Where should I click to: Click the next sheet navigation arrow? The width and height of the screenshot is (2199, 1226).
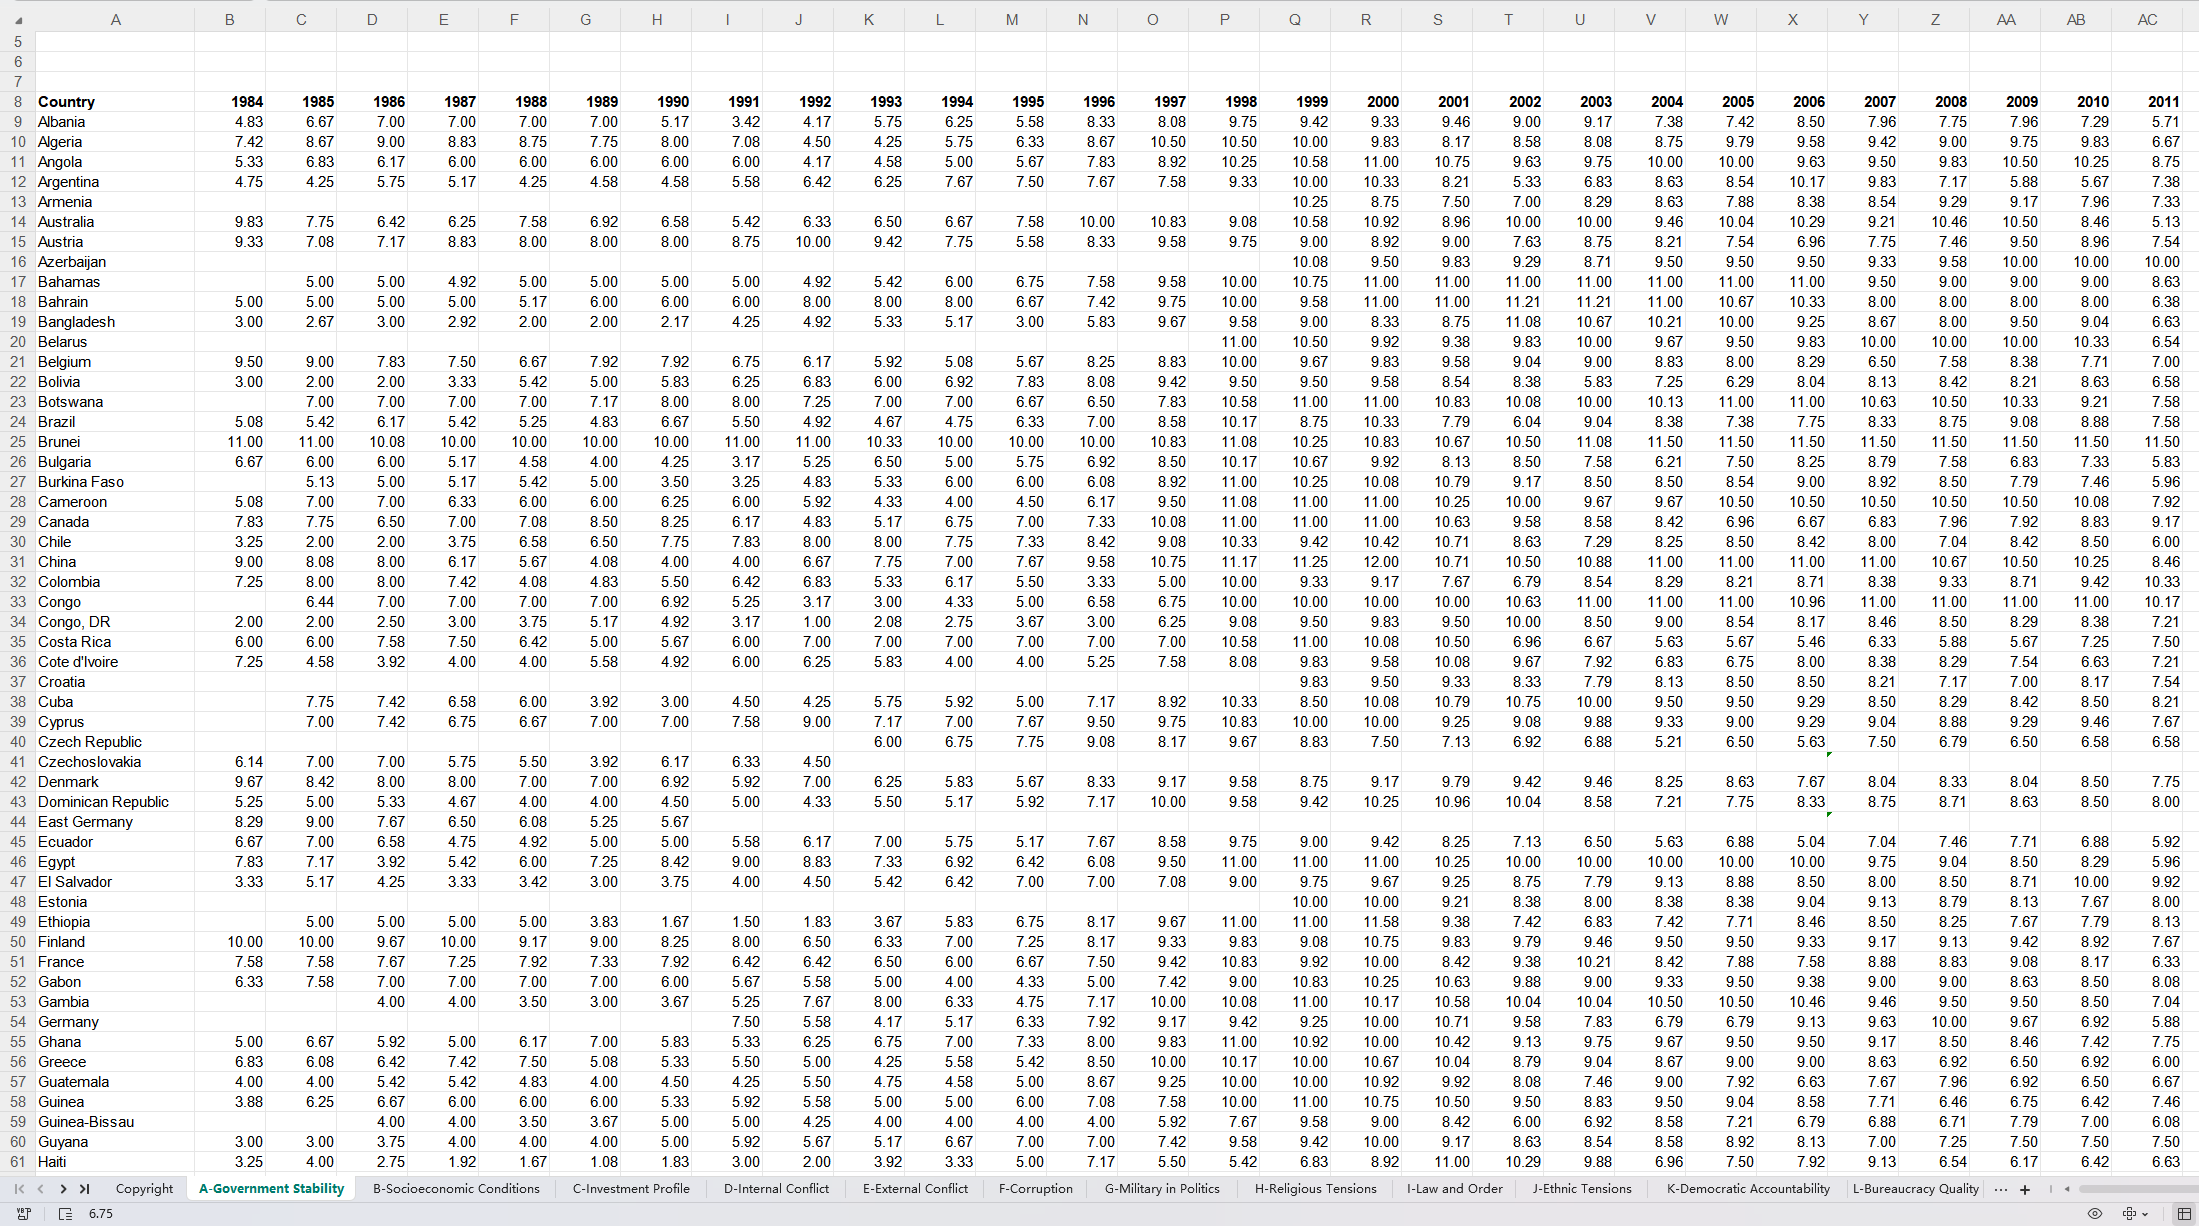(63, 1189)
